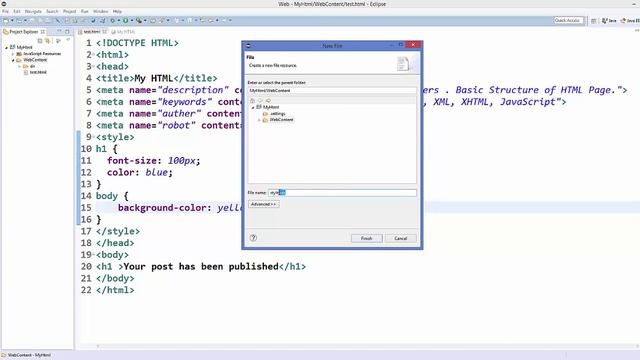
Task: Click the External Tools run icon
Action: [139, 20]
